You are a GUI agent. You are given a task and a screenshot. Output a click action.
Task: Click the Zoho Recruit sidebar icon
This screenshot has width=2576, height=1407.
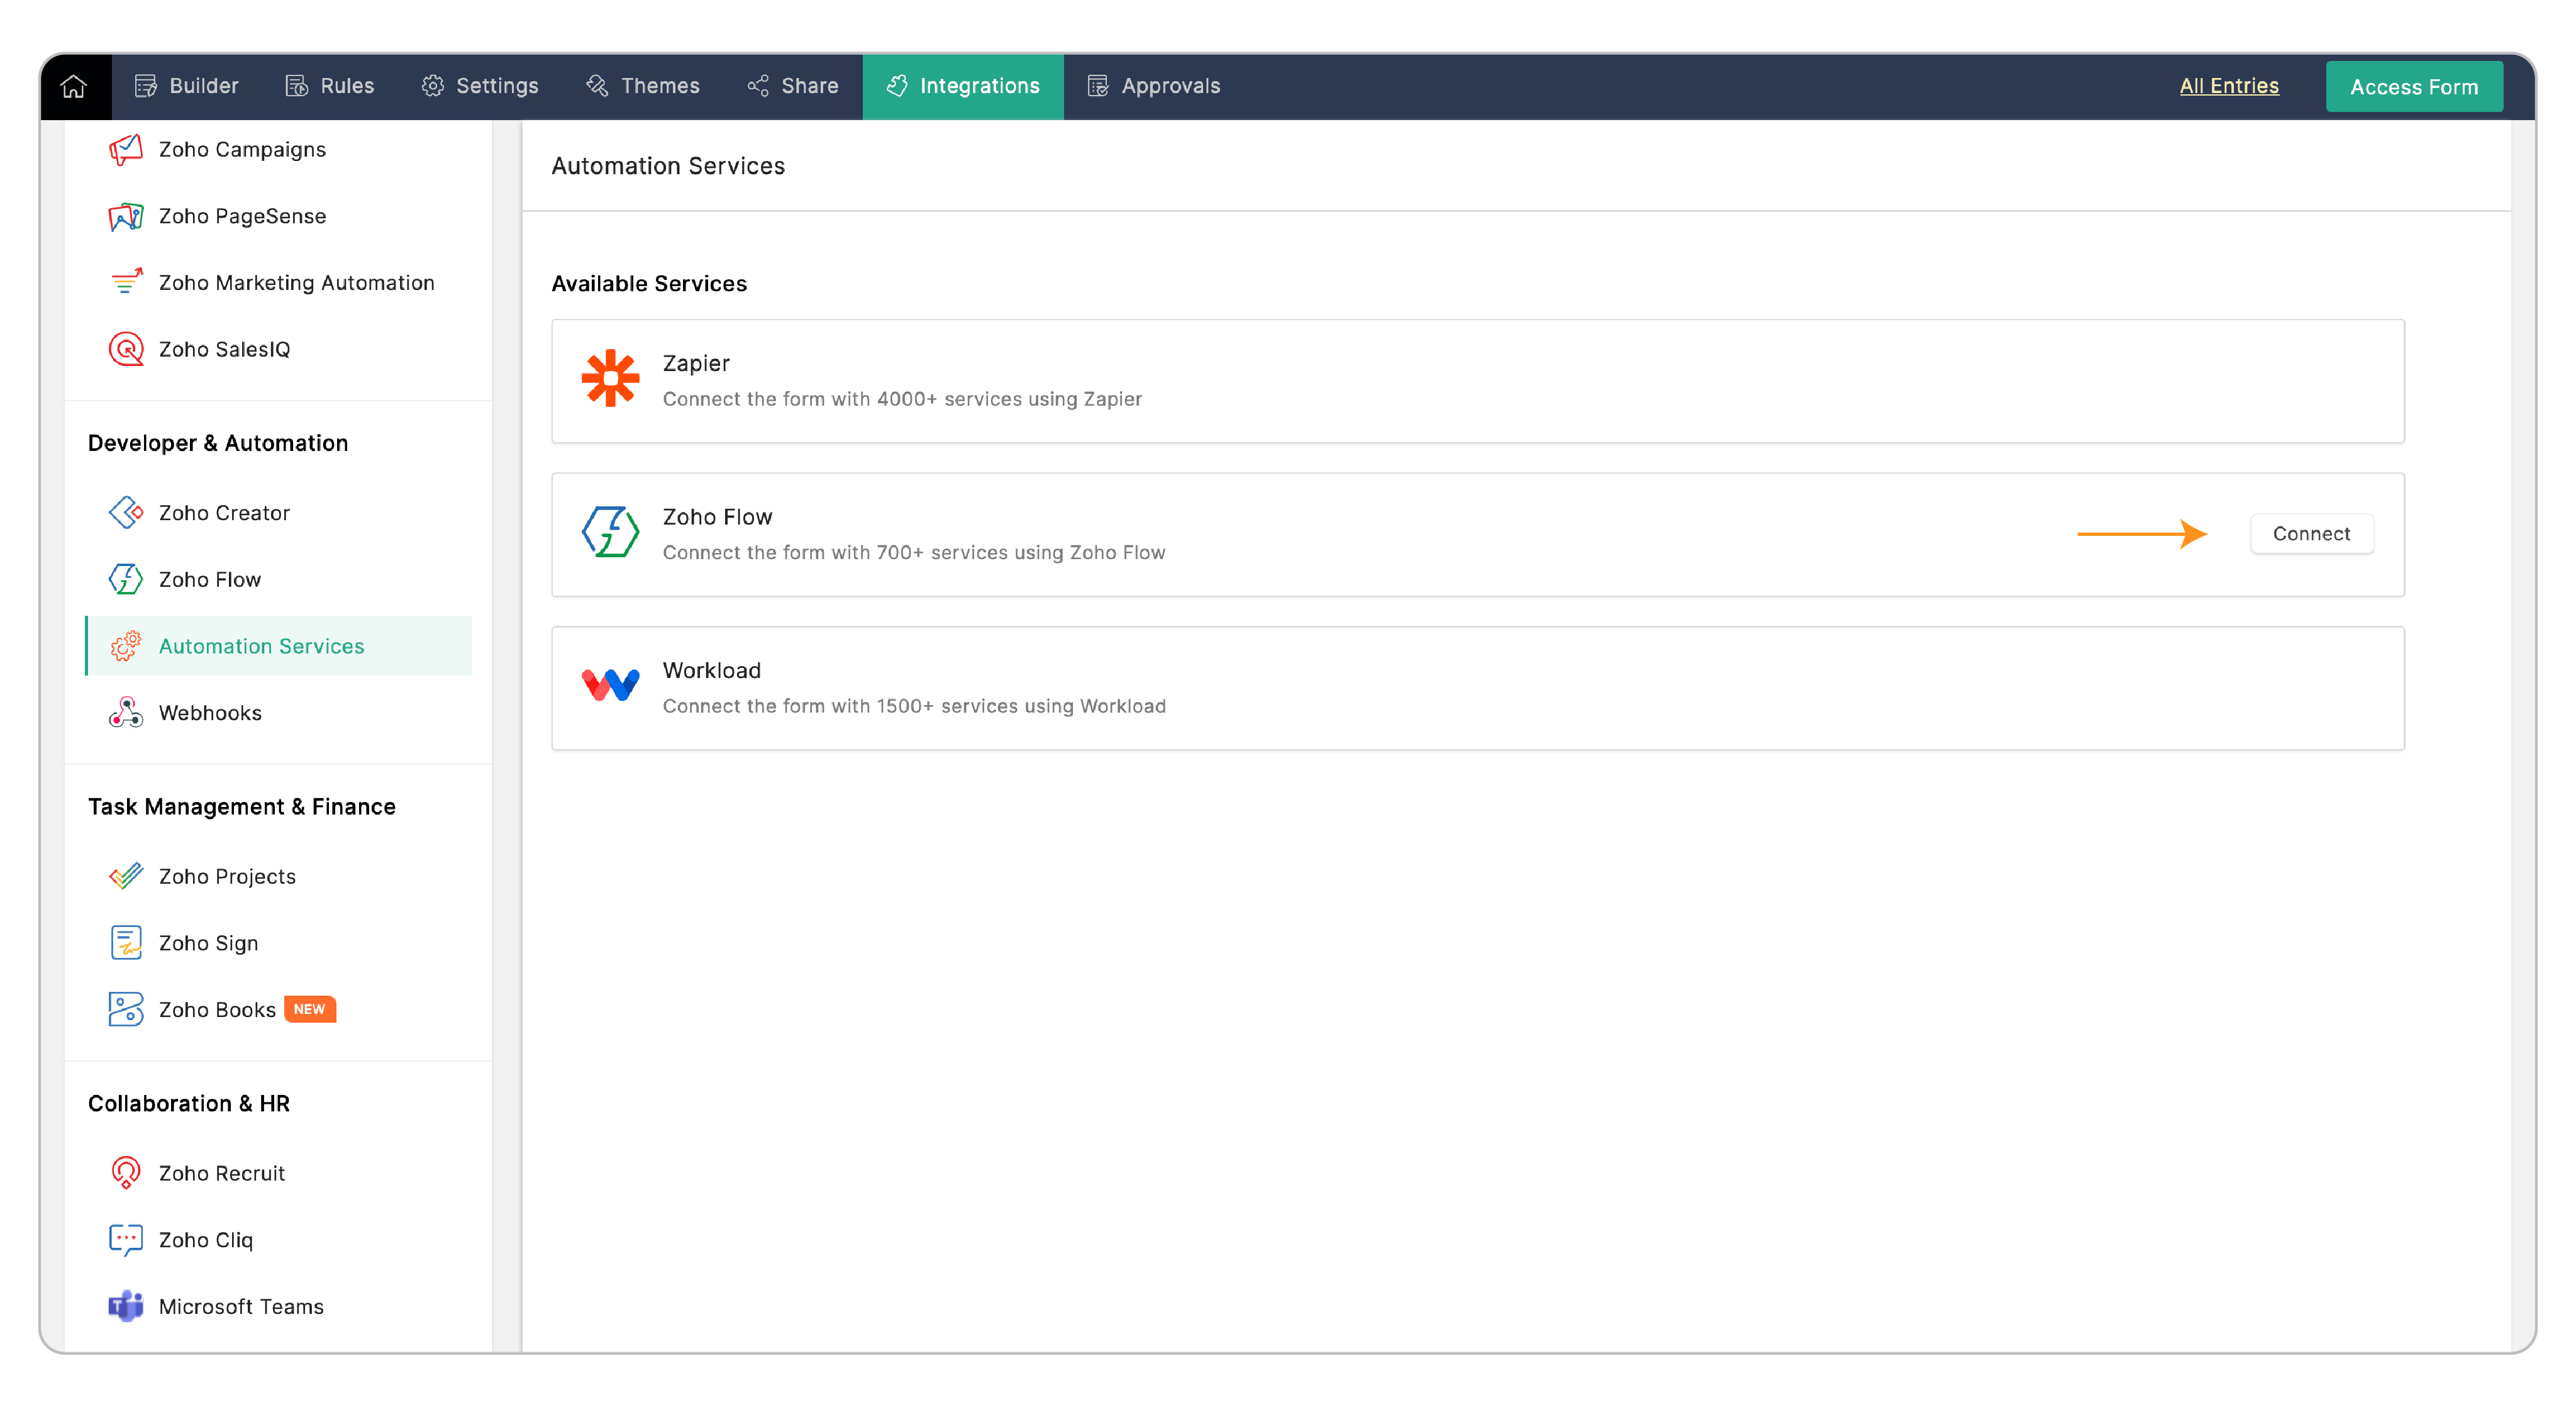point(125,1173)
